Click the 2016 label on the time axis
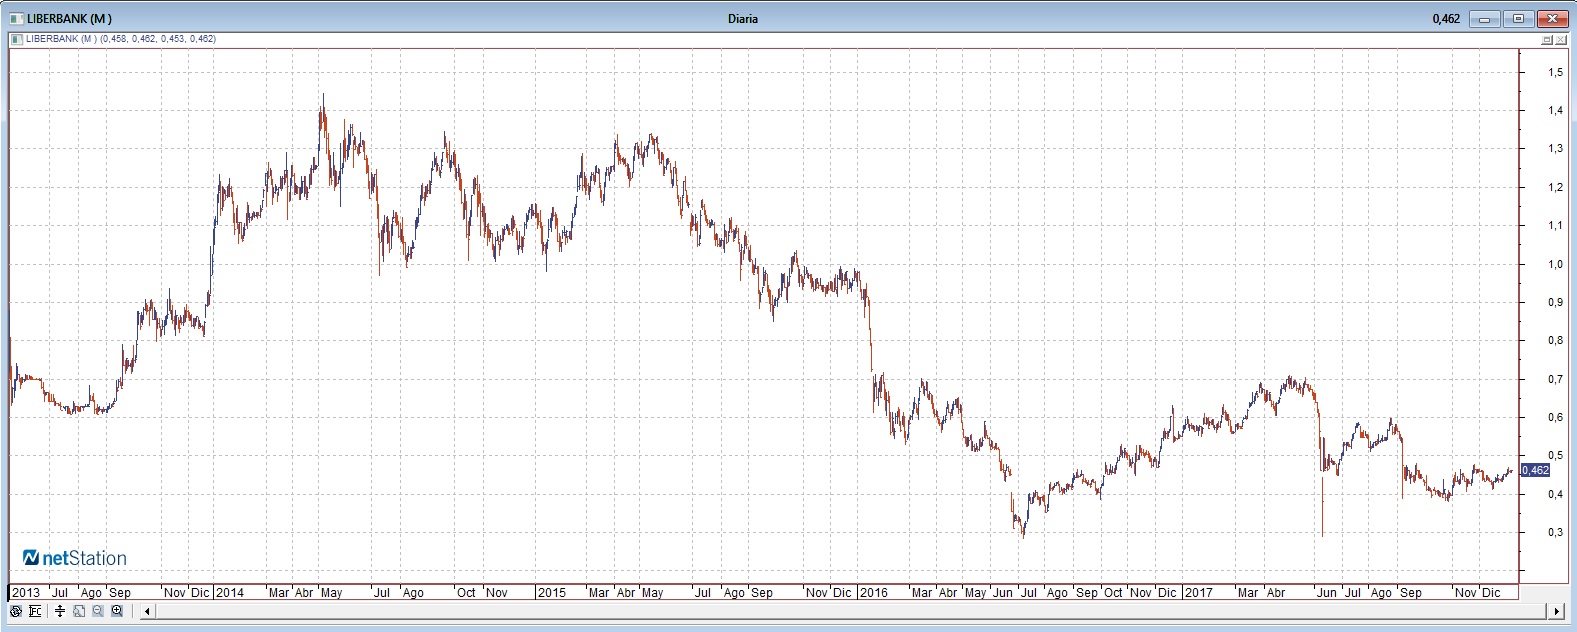 874,593
